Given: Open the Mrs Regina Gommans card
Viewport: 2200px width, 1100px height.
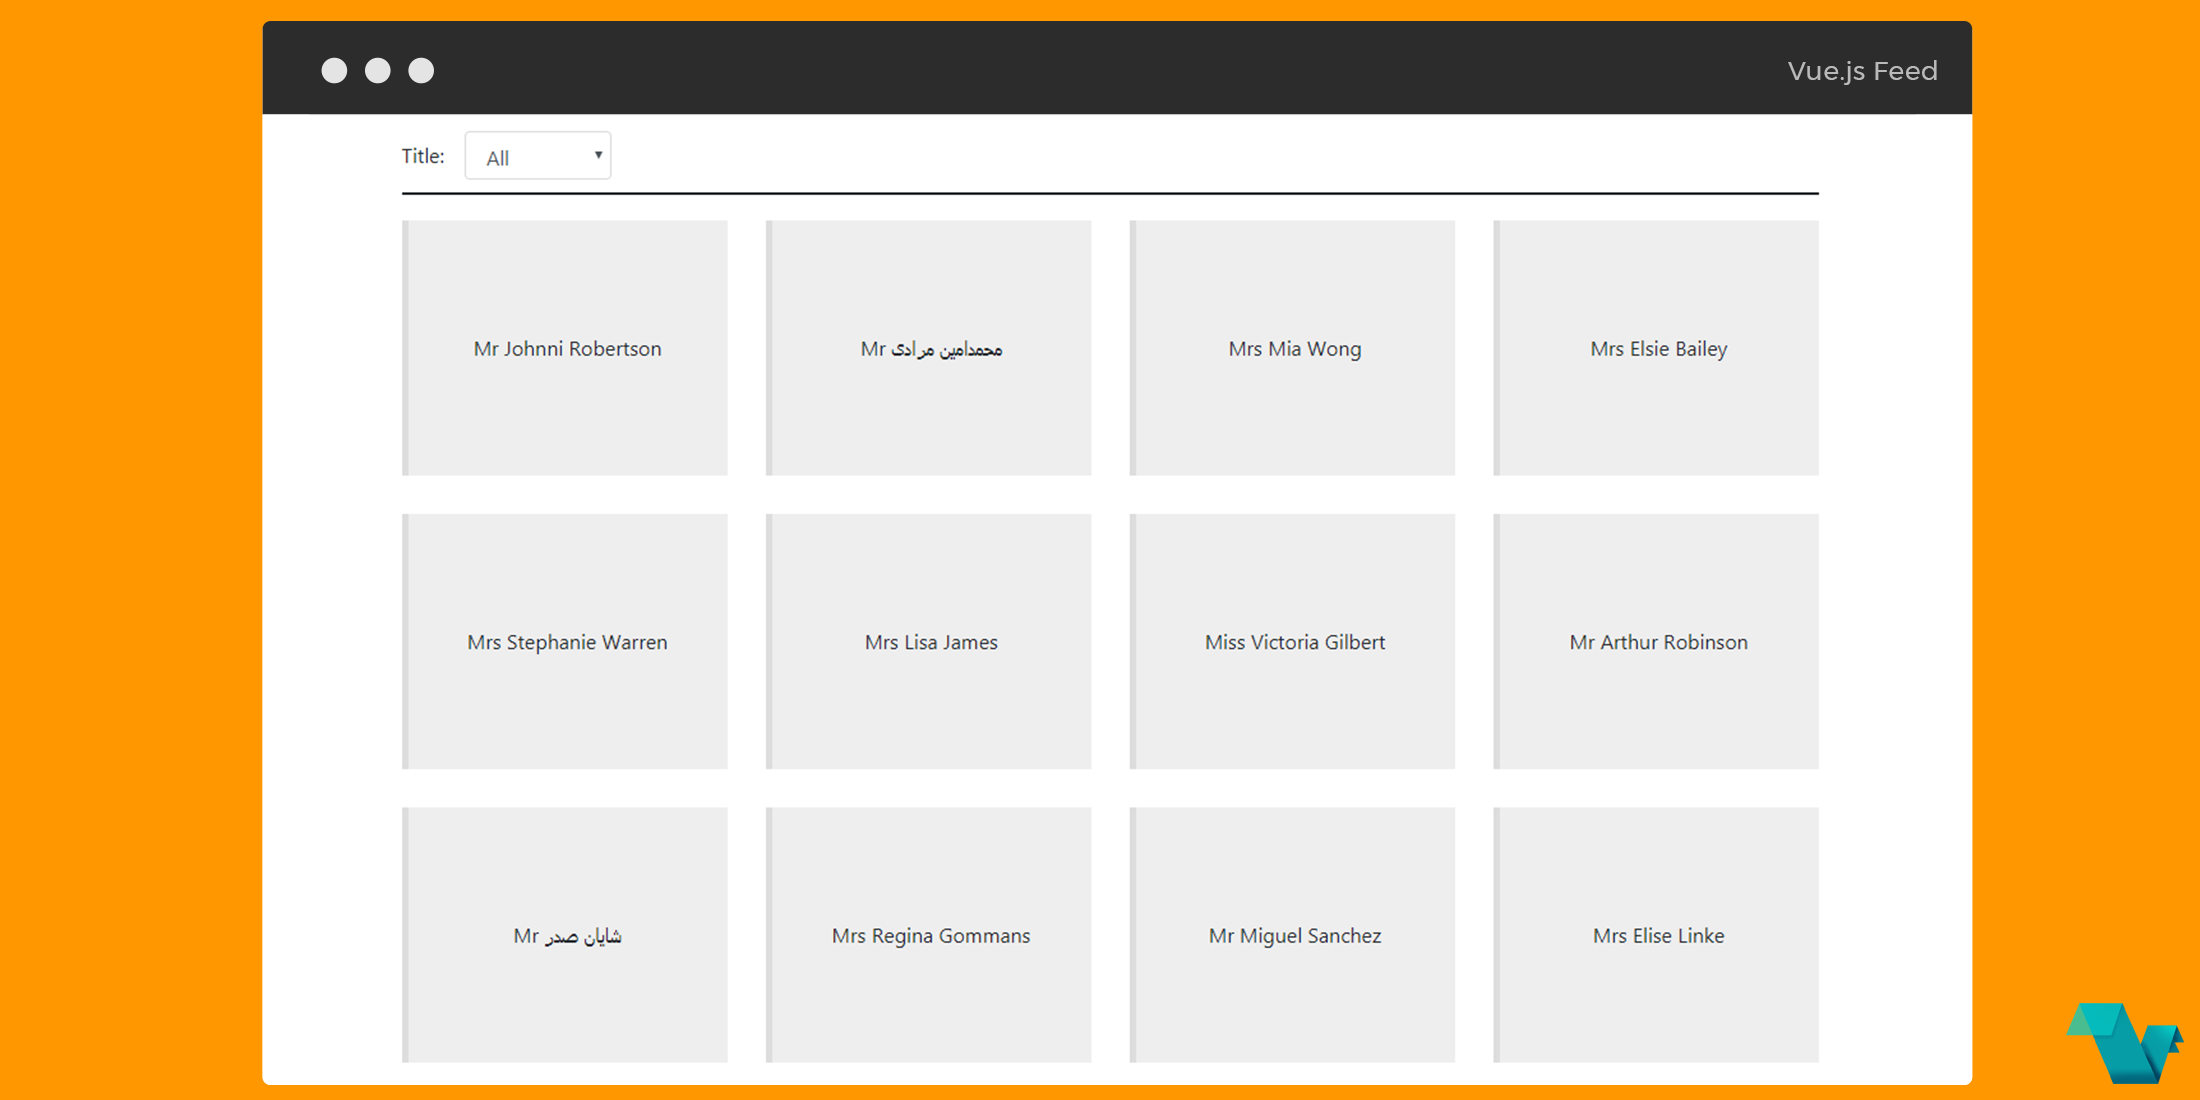Looking at the screenshot, I should pyautogui.click(x=929, y=935).
